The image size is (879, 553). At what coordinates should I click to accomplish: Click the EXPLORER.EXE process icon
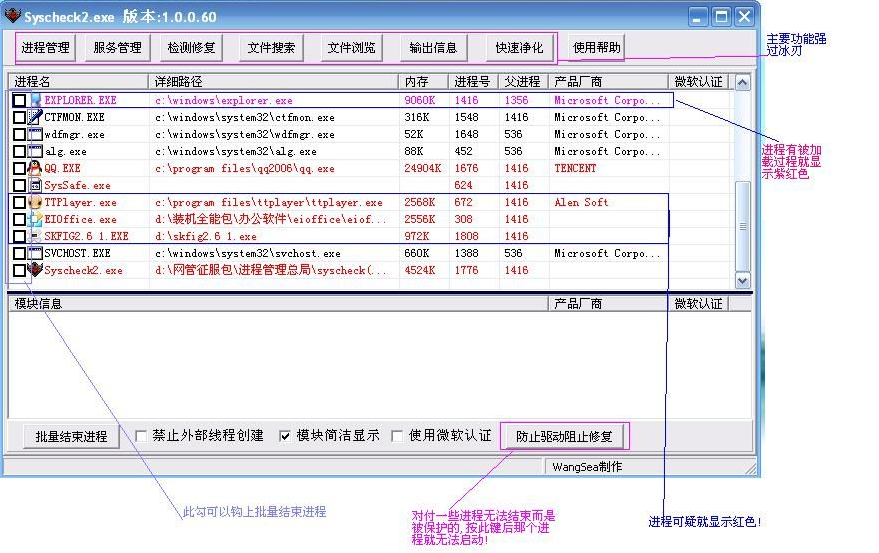pos(36,100)
